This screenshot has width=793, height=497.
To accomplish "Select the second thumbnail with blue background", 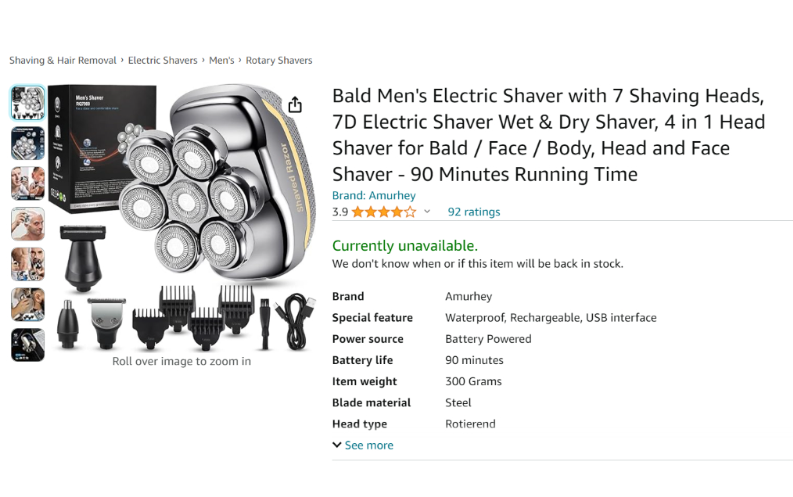I will [28, 143].
